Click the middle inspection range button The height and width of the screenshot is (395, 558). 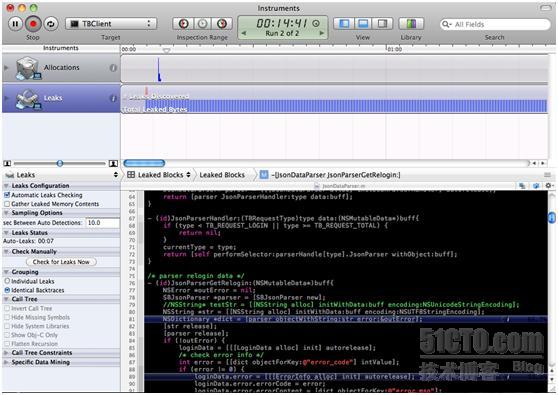202,24
